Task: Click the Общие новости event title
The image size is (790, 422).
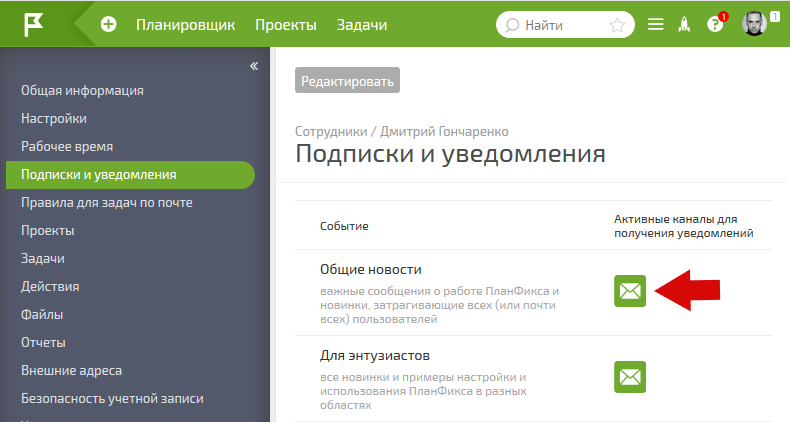Action: pyautogui.click(x=371, y=269)
